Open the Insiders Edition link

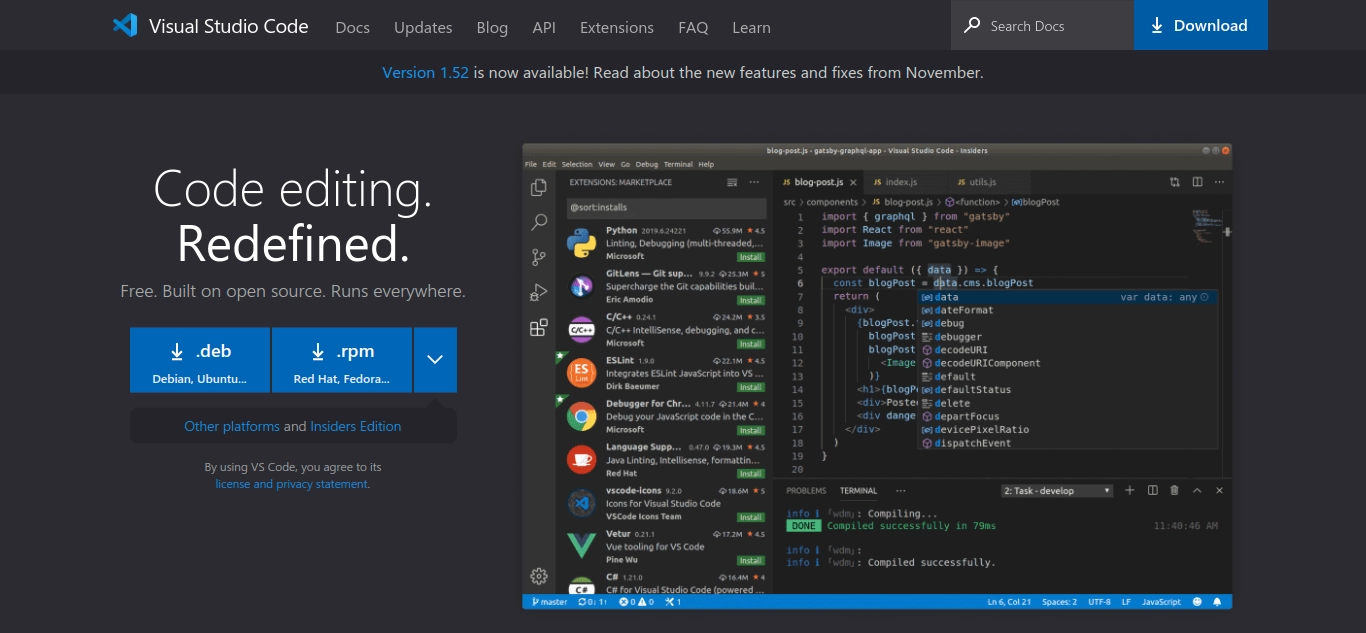[356, 426]
